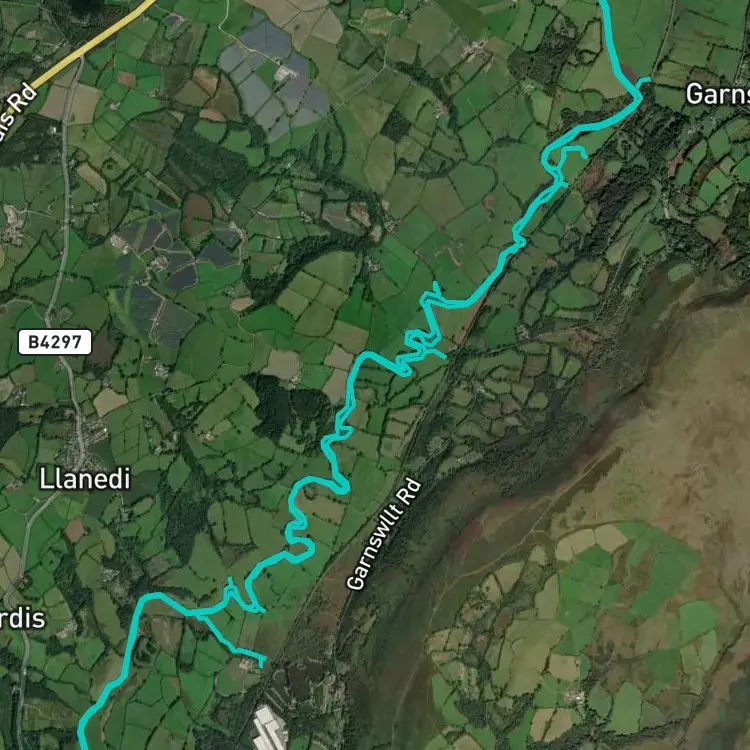Image resolution: width=750 pixels, height=750 pixels.
Task: Select the Llanedi village label
Action: [x=85, y=478]
